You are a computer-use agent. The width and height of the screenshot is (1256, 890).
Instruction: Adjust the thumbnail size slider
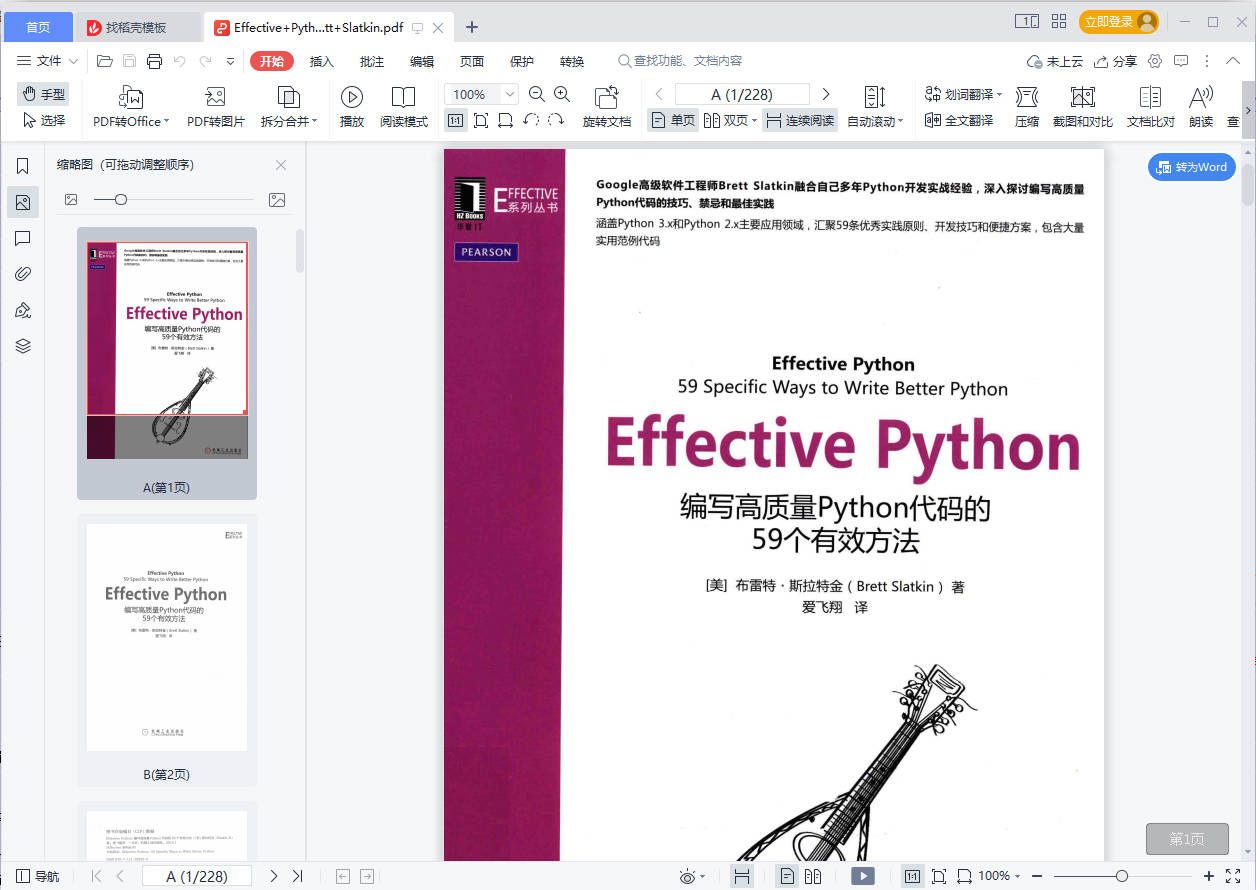pos(121,200)
